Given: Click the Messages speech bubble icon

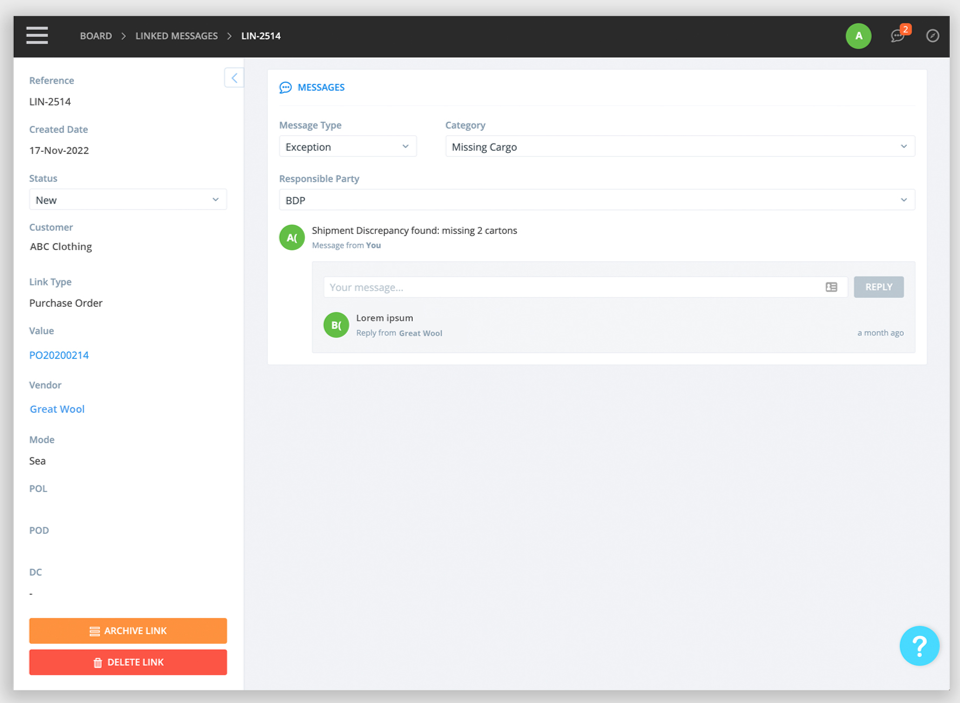Looking at the screenshot, I should (x=285, y=88).
